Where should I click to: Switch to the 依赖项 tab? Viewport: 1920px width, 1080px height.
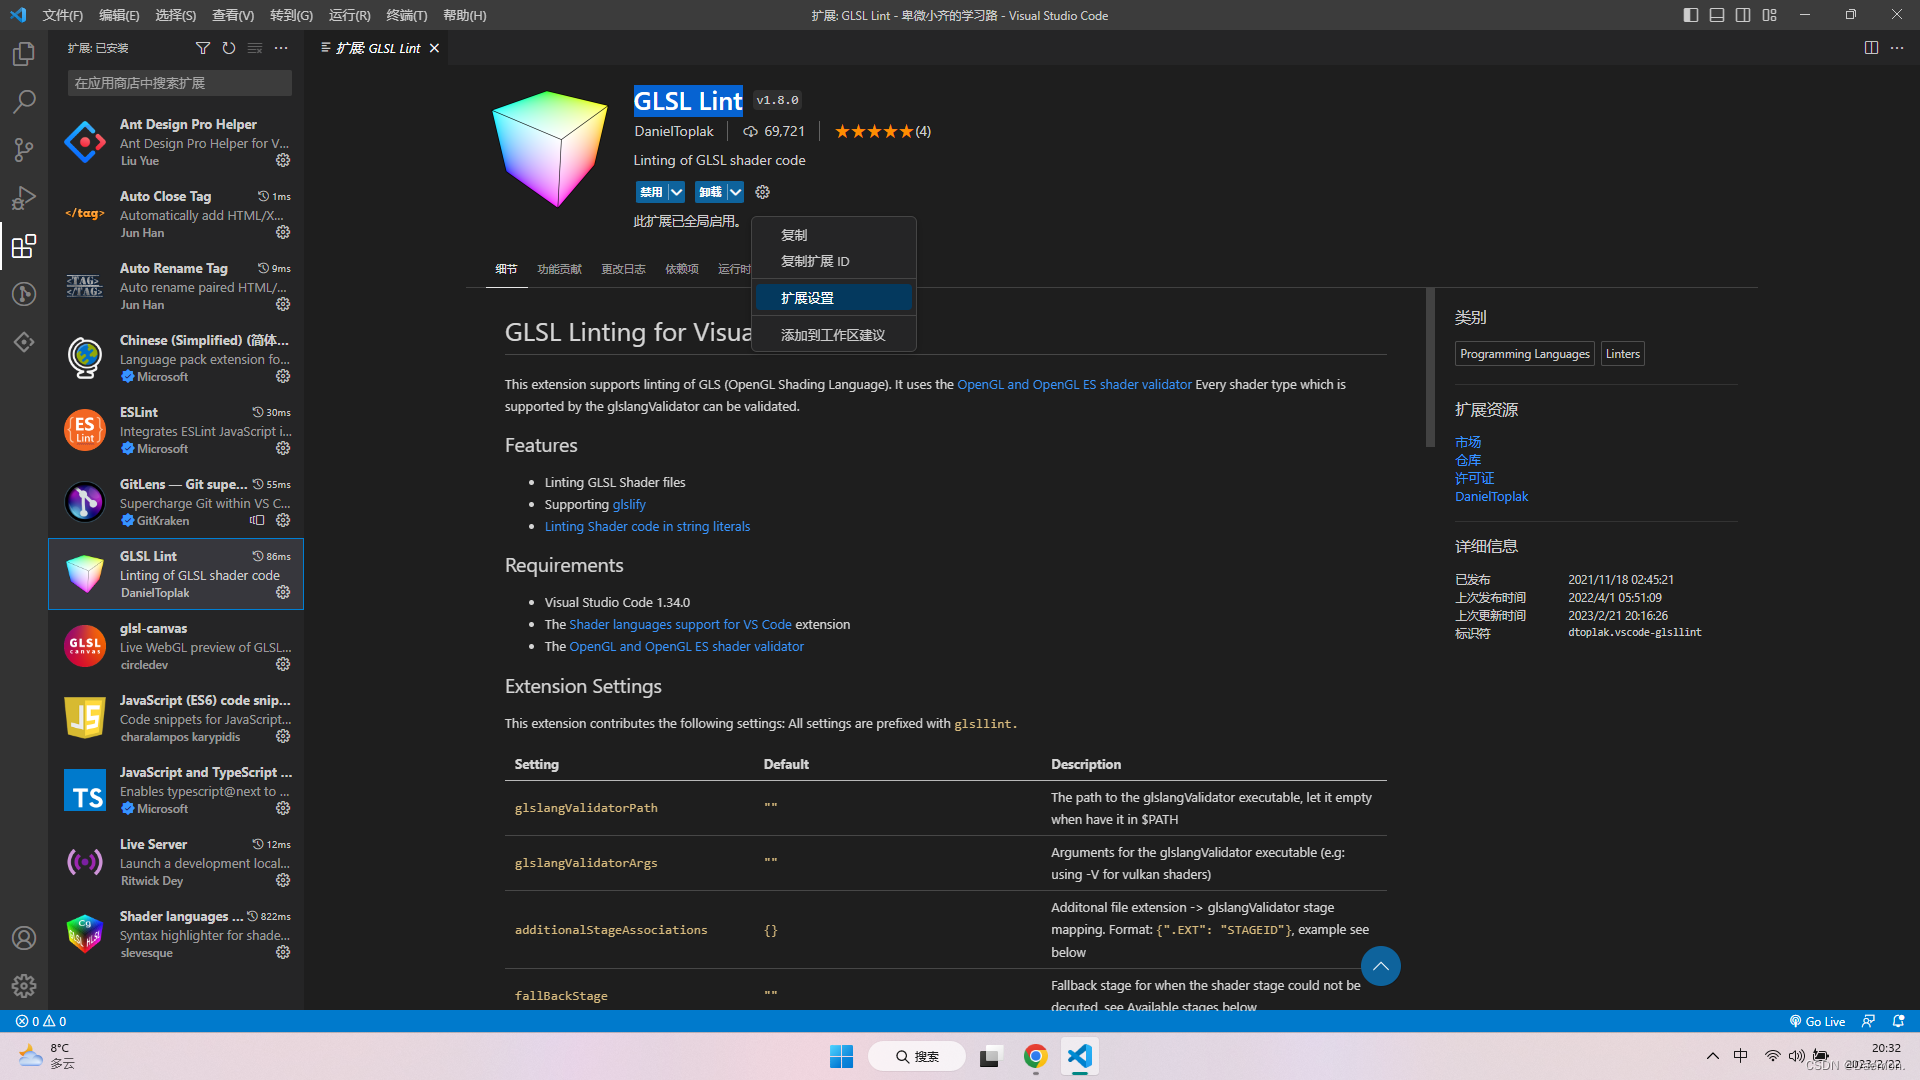(x=682, y=269)
